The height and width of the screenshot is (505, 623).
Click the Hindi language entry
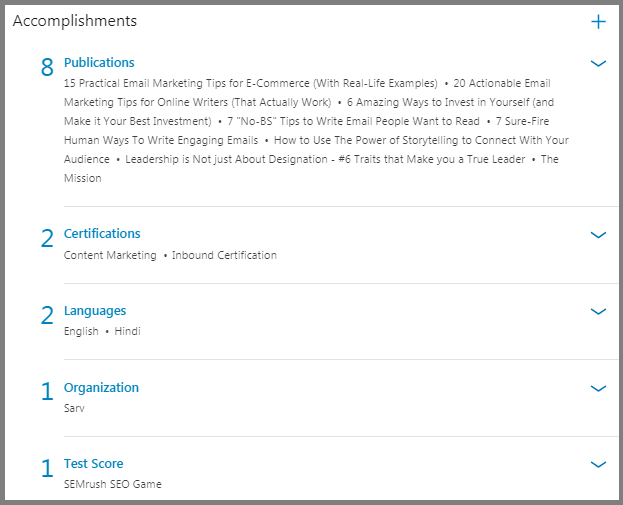point(127,331)
